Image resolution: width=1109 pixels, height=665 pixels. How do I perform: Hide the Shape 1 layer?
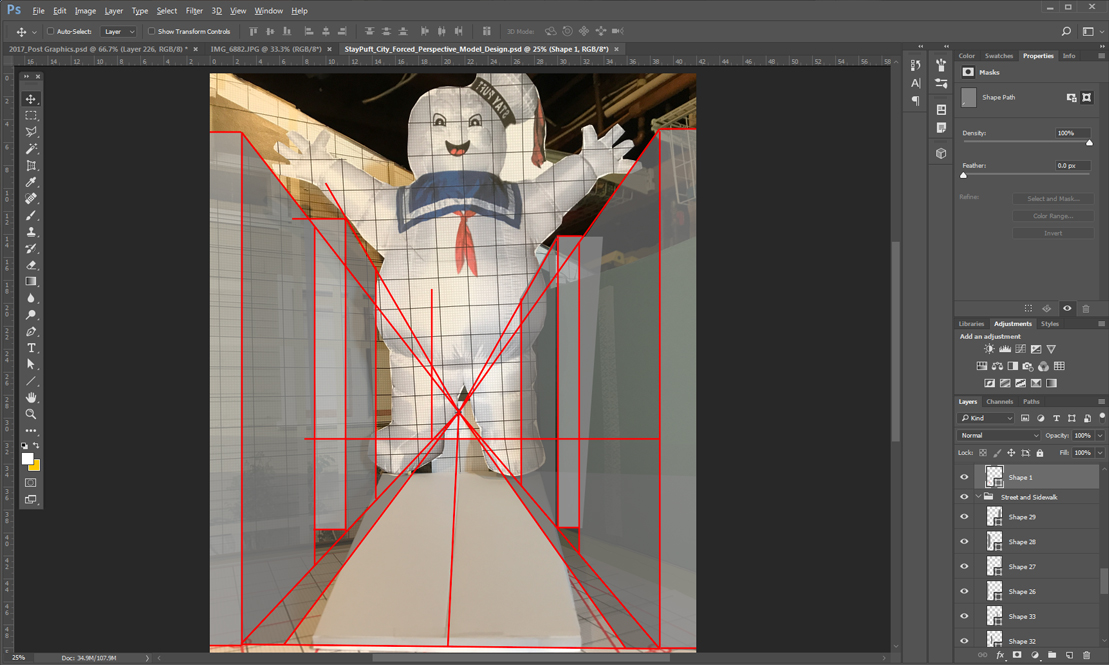963,478
